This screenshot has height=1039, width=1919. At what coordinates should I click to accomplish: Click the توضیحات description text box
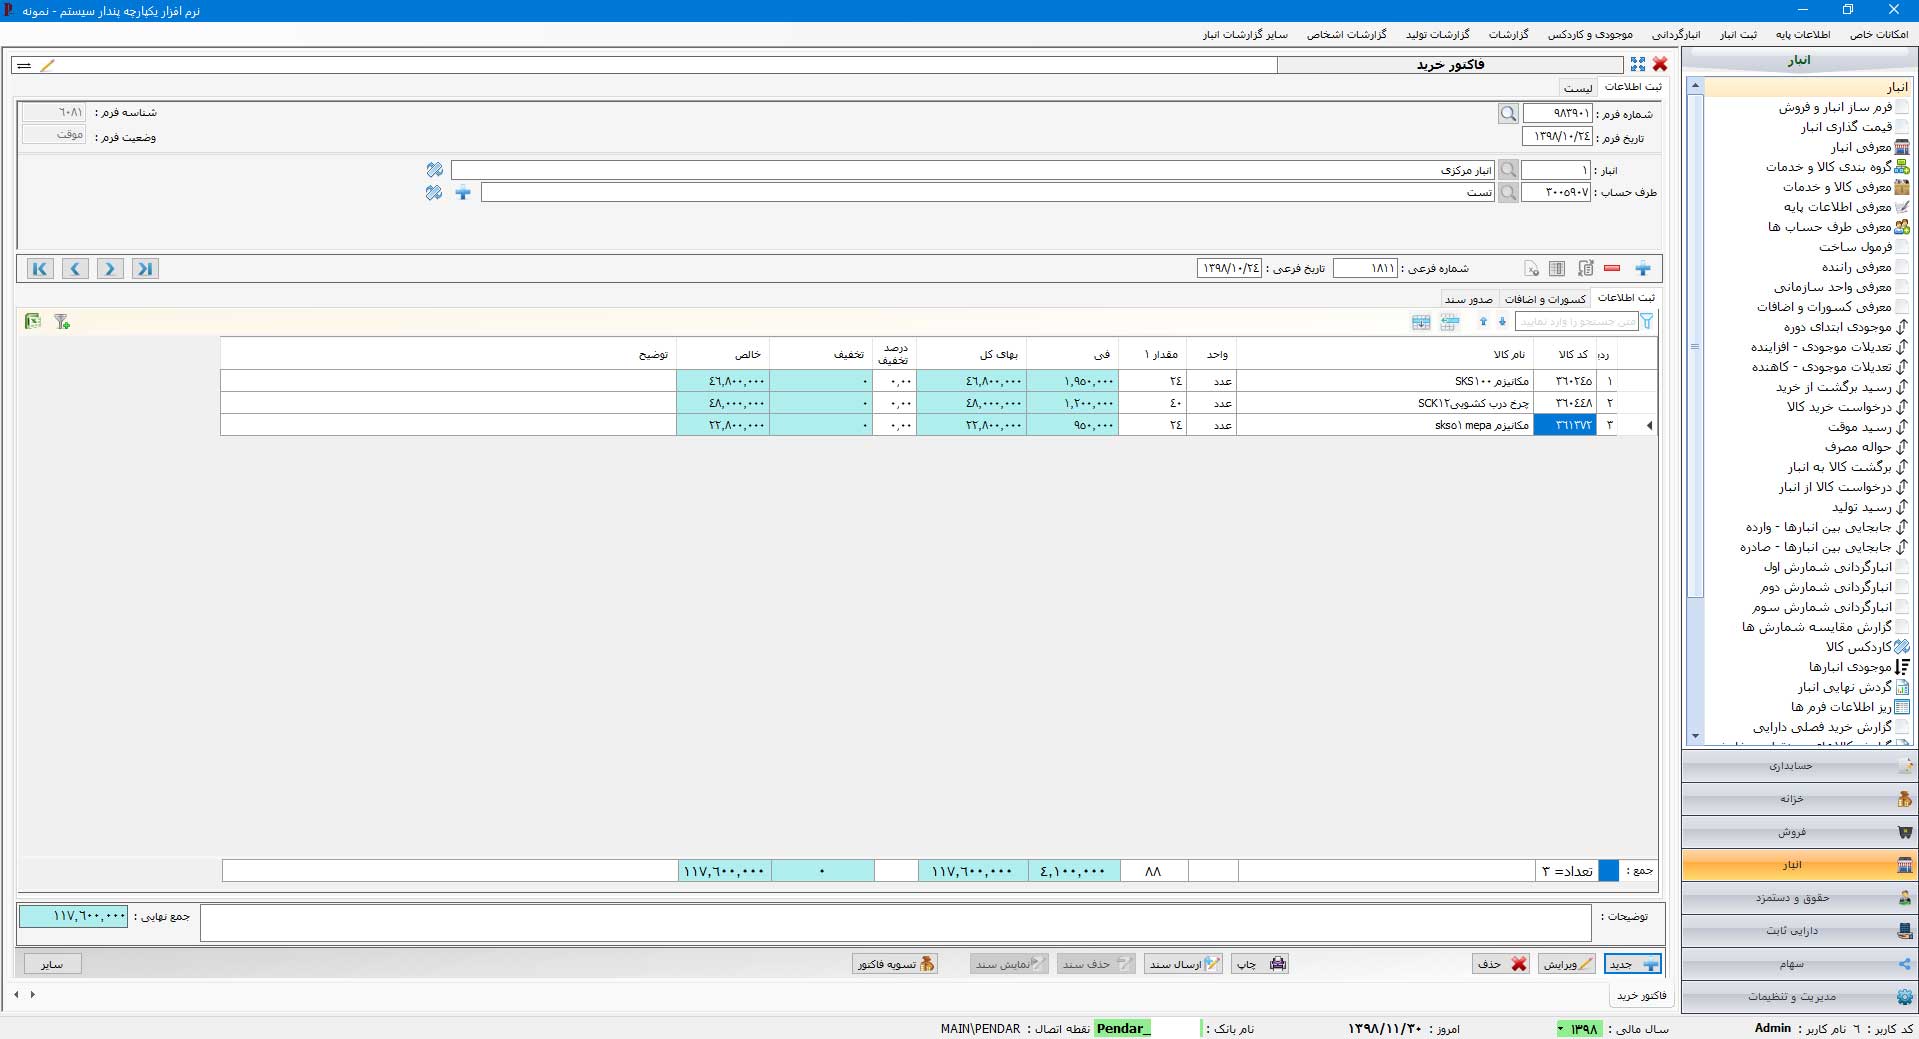pyautogui.click(x=895, y=923)
